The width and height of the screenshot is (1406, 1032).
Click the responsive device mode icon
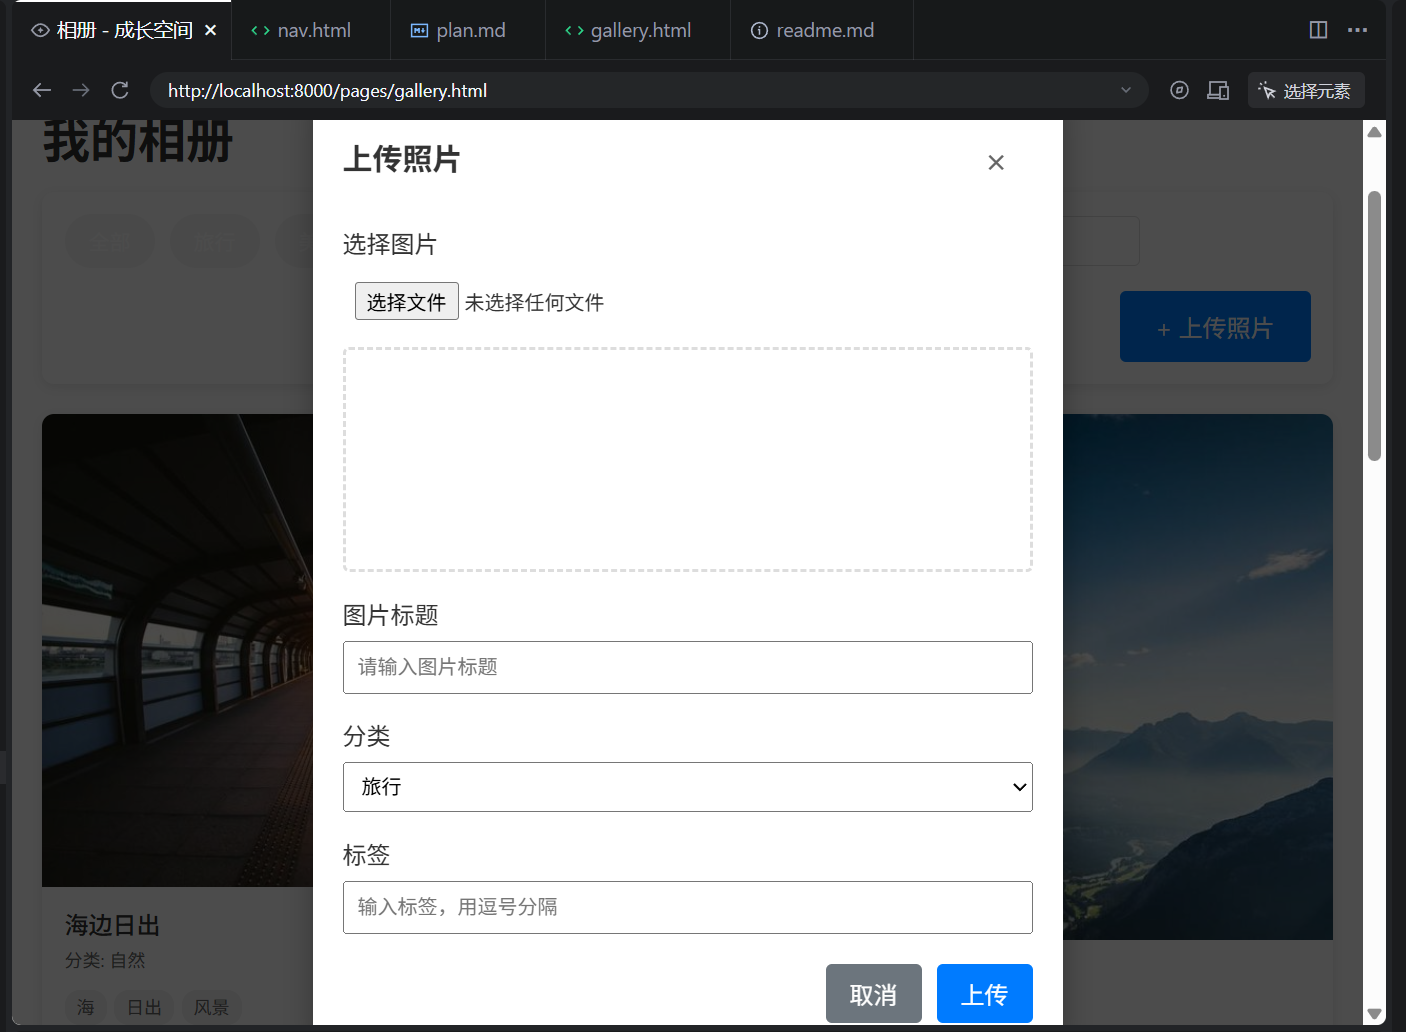(x=1217, y=90)
